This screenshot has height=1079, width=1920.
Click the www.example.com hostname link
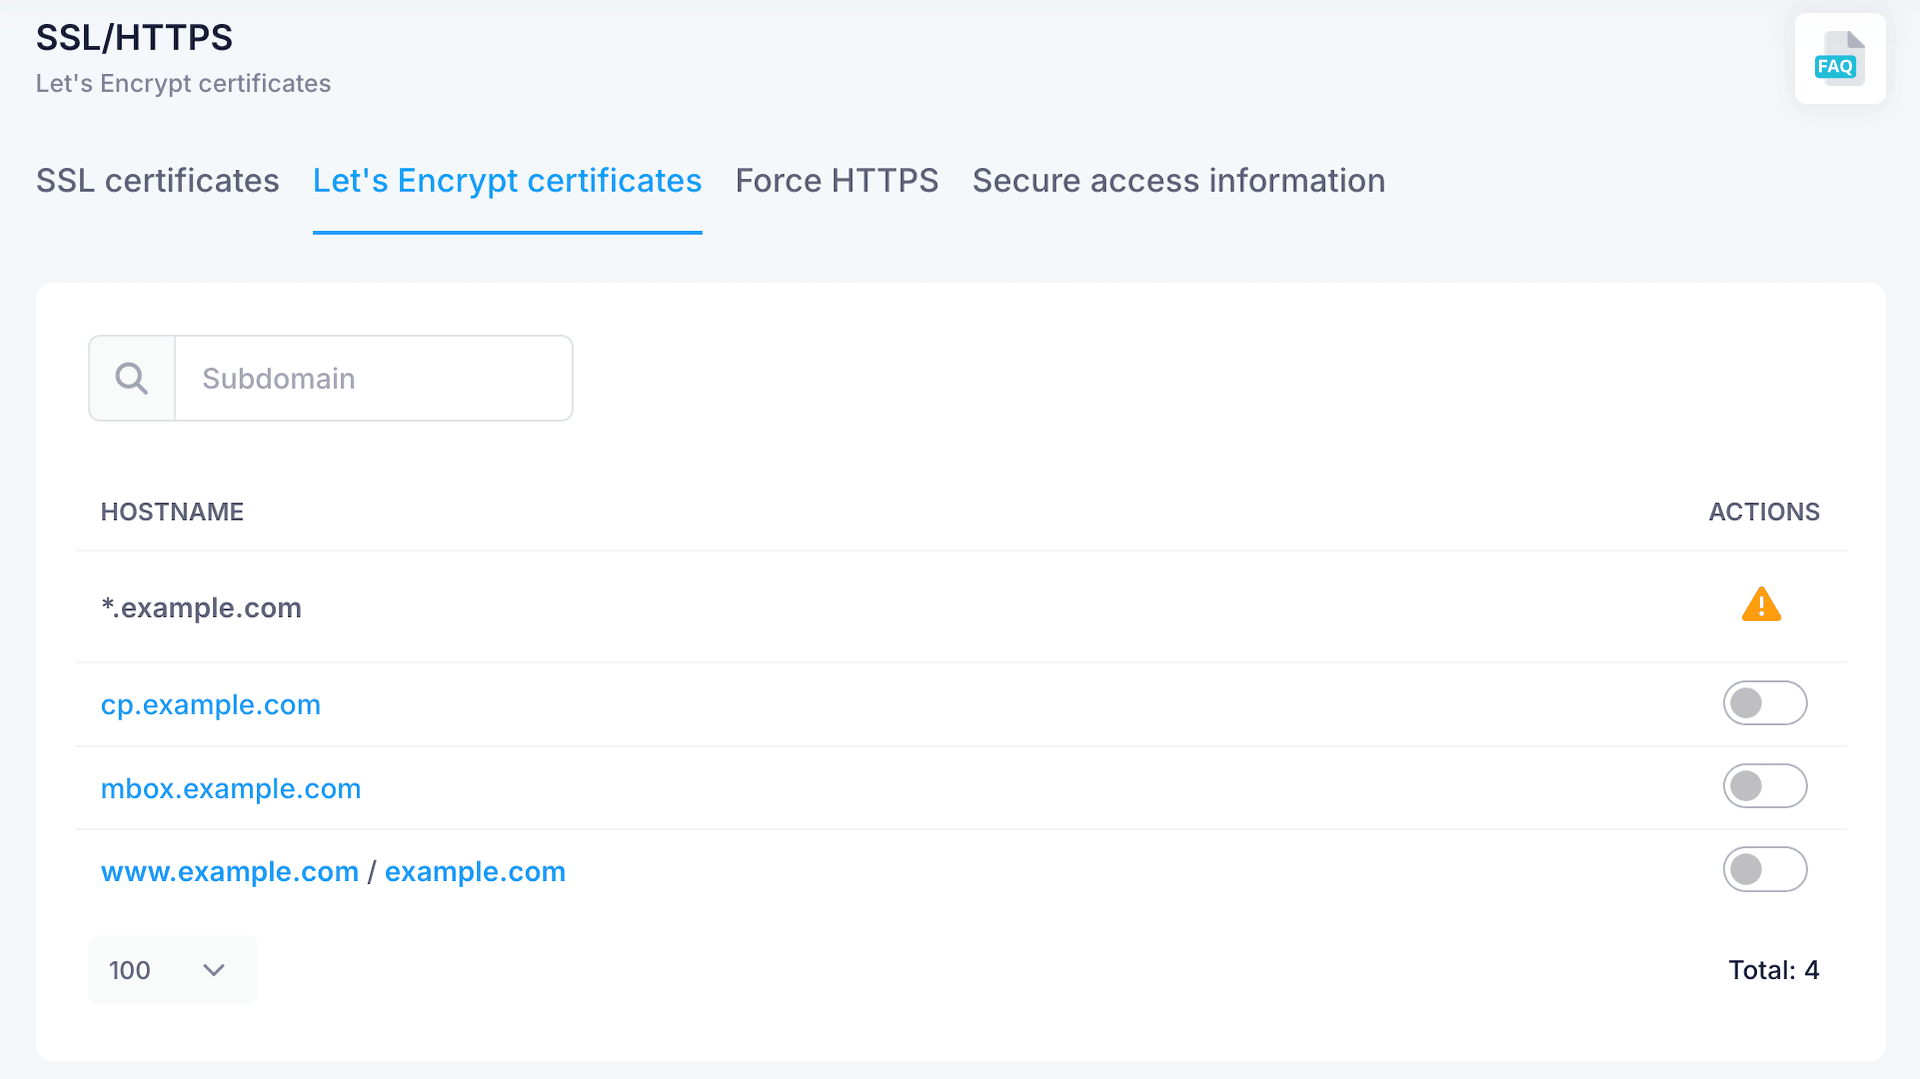(x=229, y=872)
